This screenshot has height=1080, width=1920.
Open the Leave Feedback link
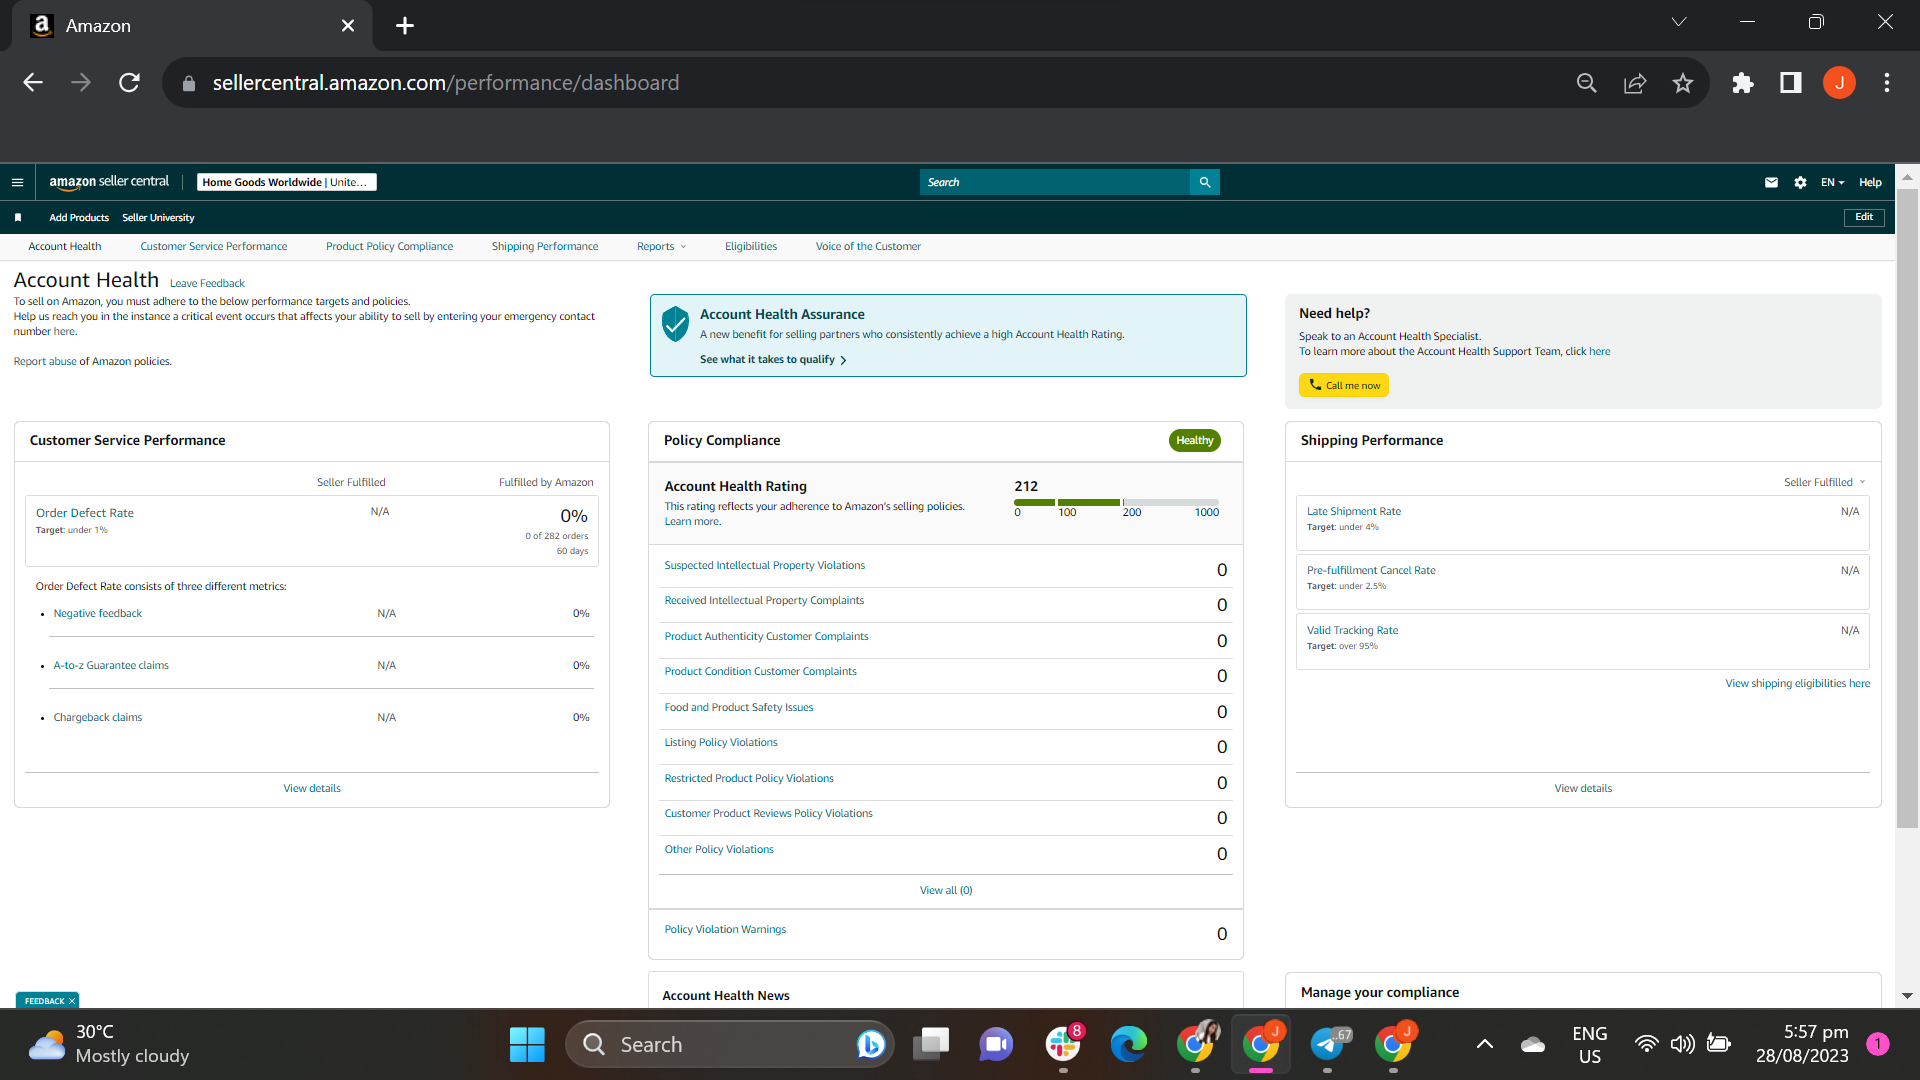(207, 284)
